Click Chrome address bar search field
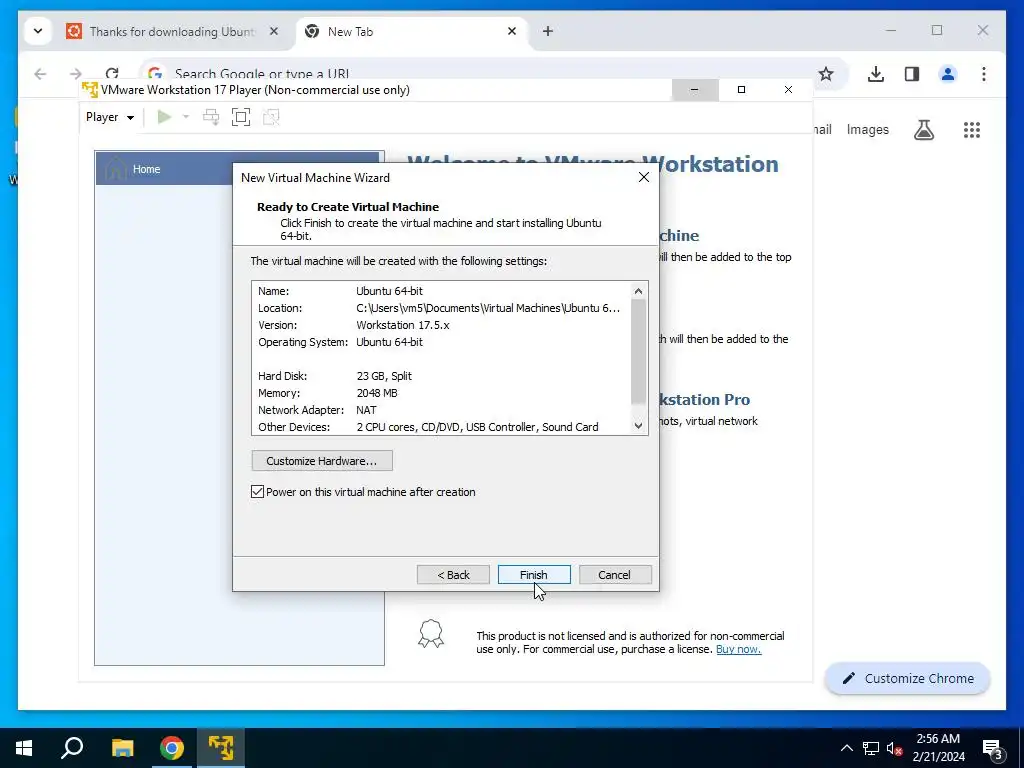1024x768 pixels. pyautogui.click(x=483, y=74)
